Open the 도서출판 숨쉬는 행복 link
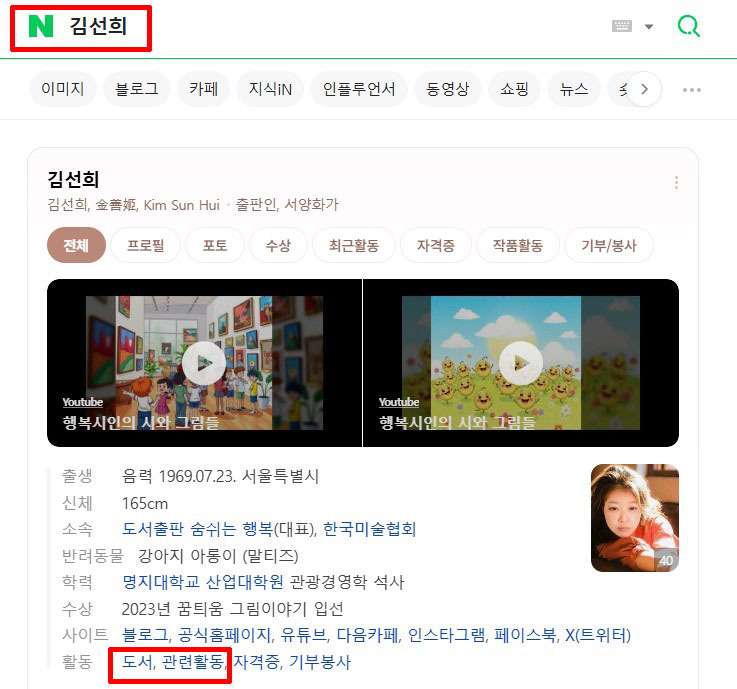This screenshot has width=737, height=689. tap(197, 529)
